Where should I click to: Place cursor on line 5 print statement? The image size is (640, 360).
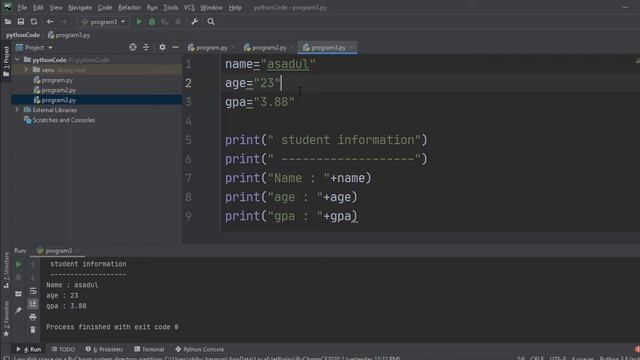[326, 140]
